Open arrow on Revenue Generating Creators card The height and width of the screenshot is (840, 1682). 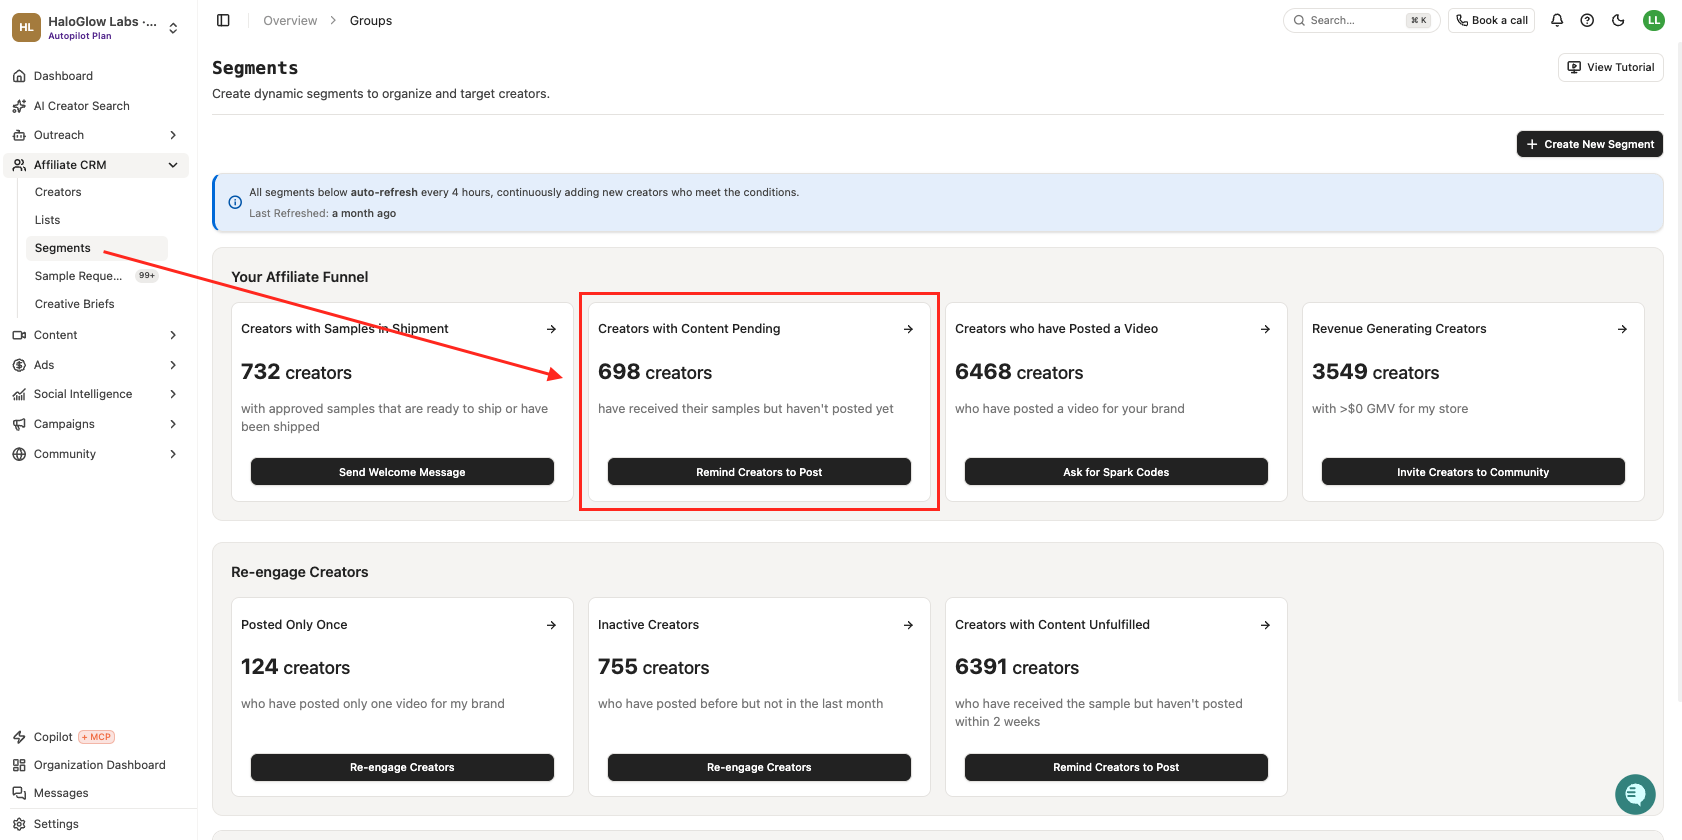[x=1622, y=329]
